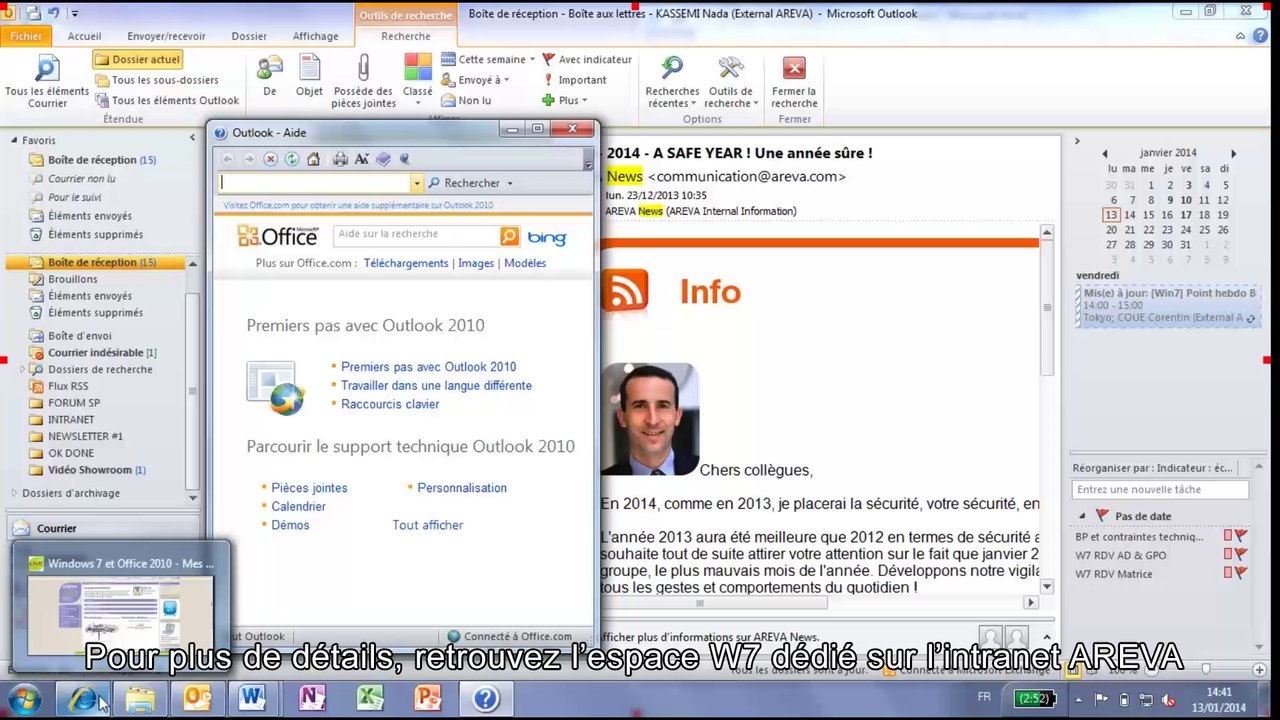The width and height of the screenshot is (1280, 720).
Task: Switch to the Dossier tab
Action: [249, 36]
